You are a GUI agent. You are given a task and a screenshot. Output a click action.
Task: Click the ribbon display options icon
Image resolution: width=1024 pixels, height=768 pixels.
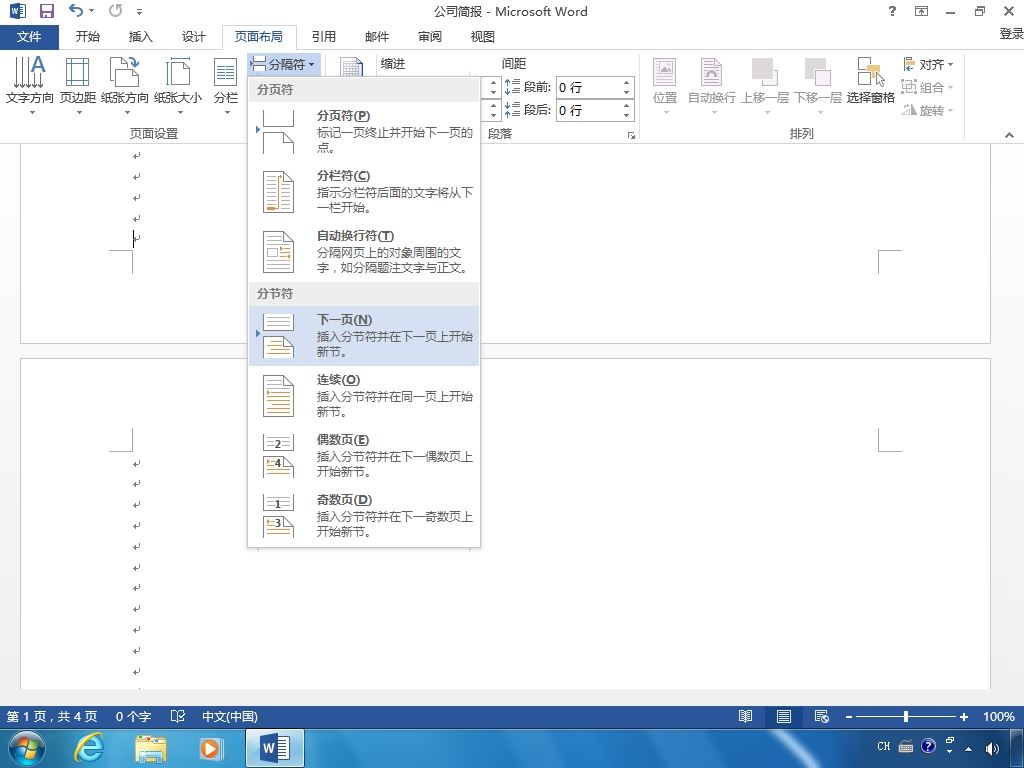tap(921, 11)
